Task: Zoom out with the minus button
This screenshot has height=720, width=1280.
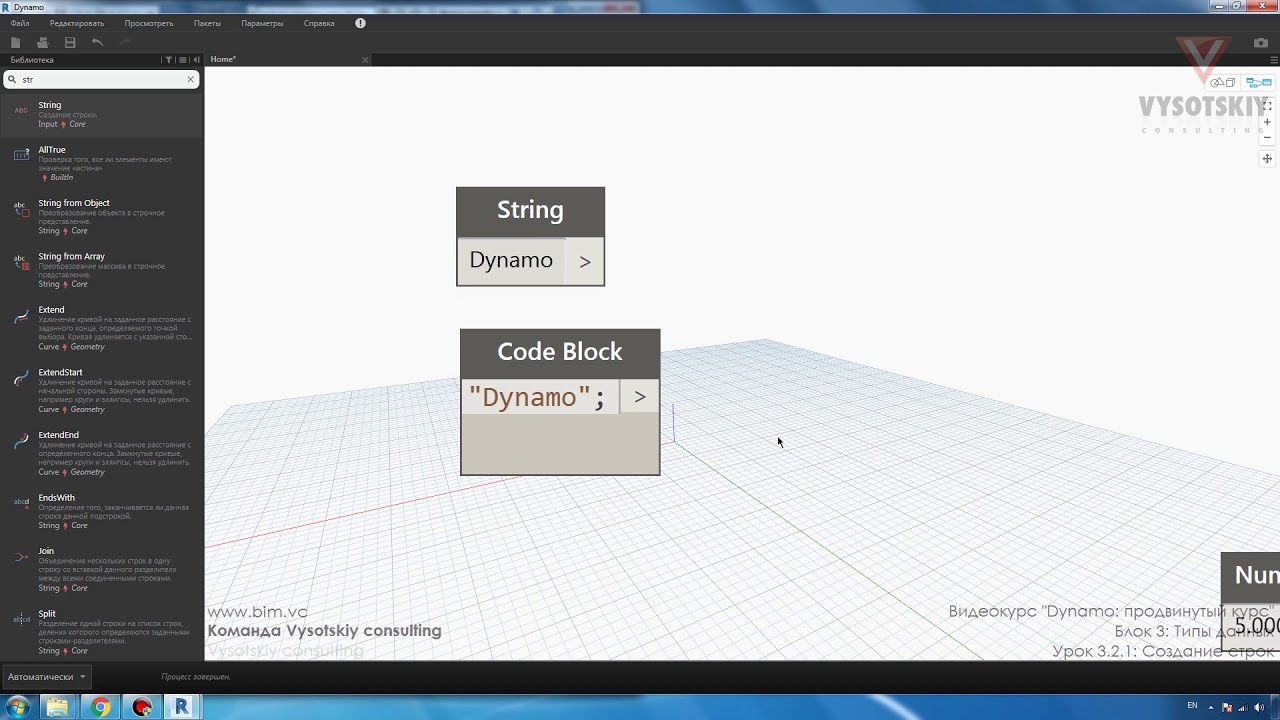Action: (1267, 138)
